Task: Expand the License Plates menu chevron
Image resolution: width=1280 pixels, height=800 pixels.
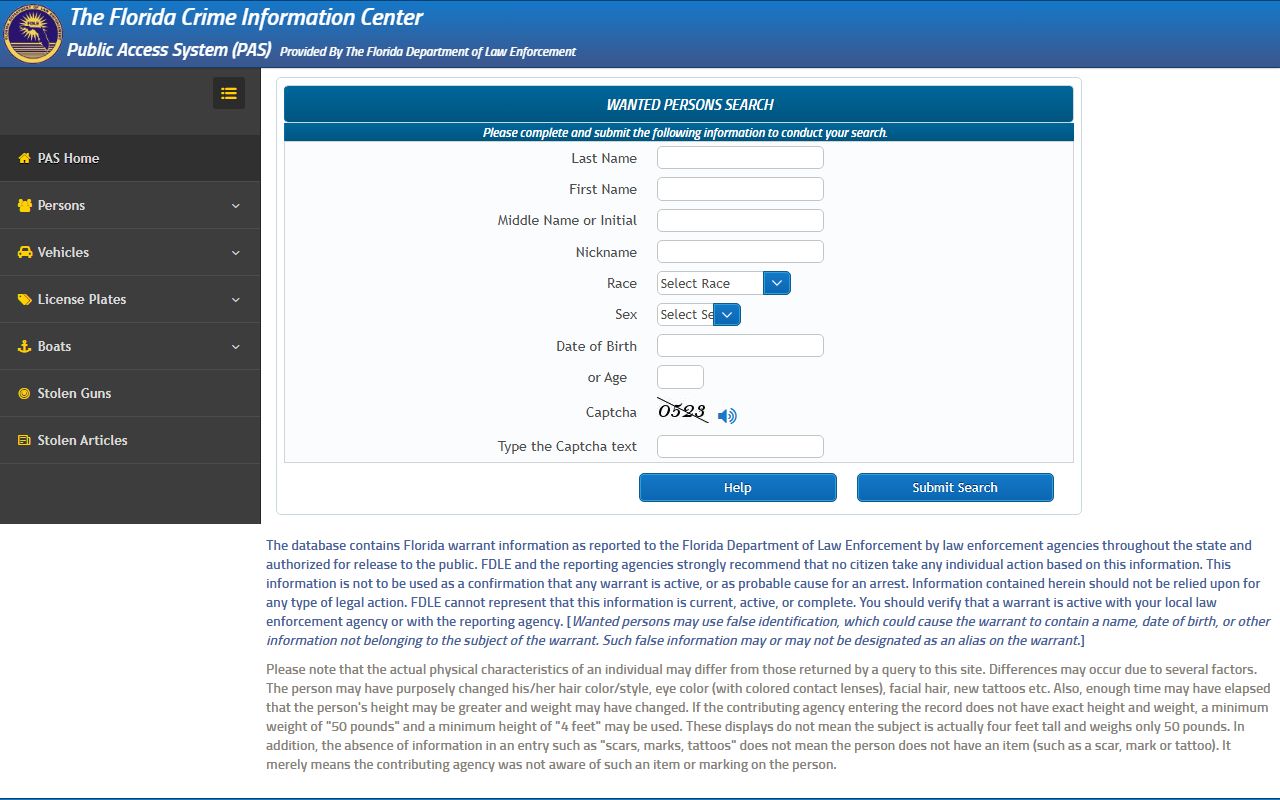Action: (236, 300)
